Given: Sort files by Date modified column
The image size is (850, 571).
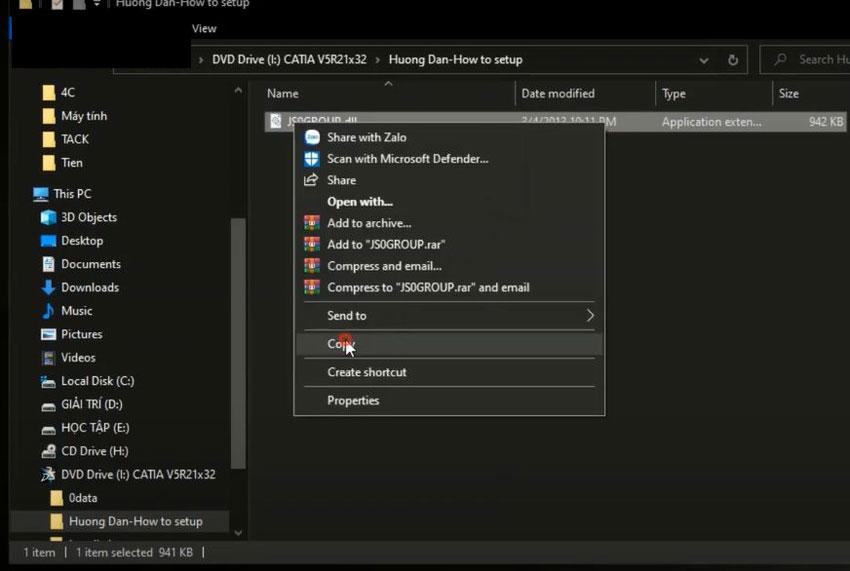Looking at the screenshot, I should [x=558, y=94].
